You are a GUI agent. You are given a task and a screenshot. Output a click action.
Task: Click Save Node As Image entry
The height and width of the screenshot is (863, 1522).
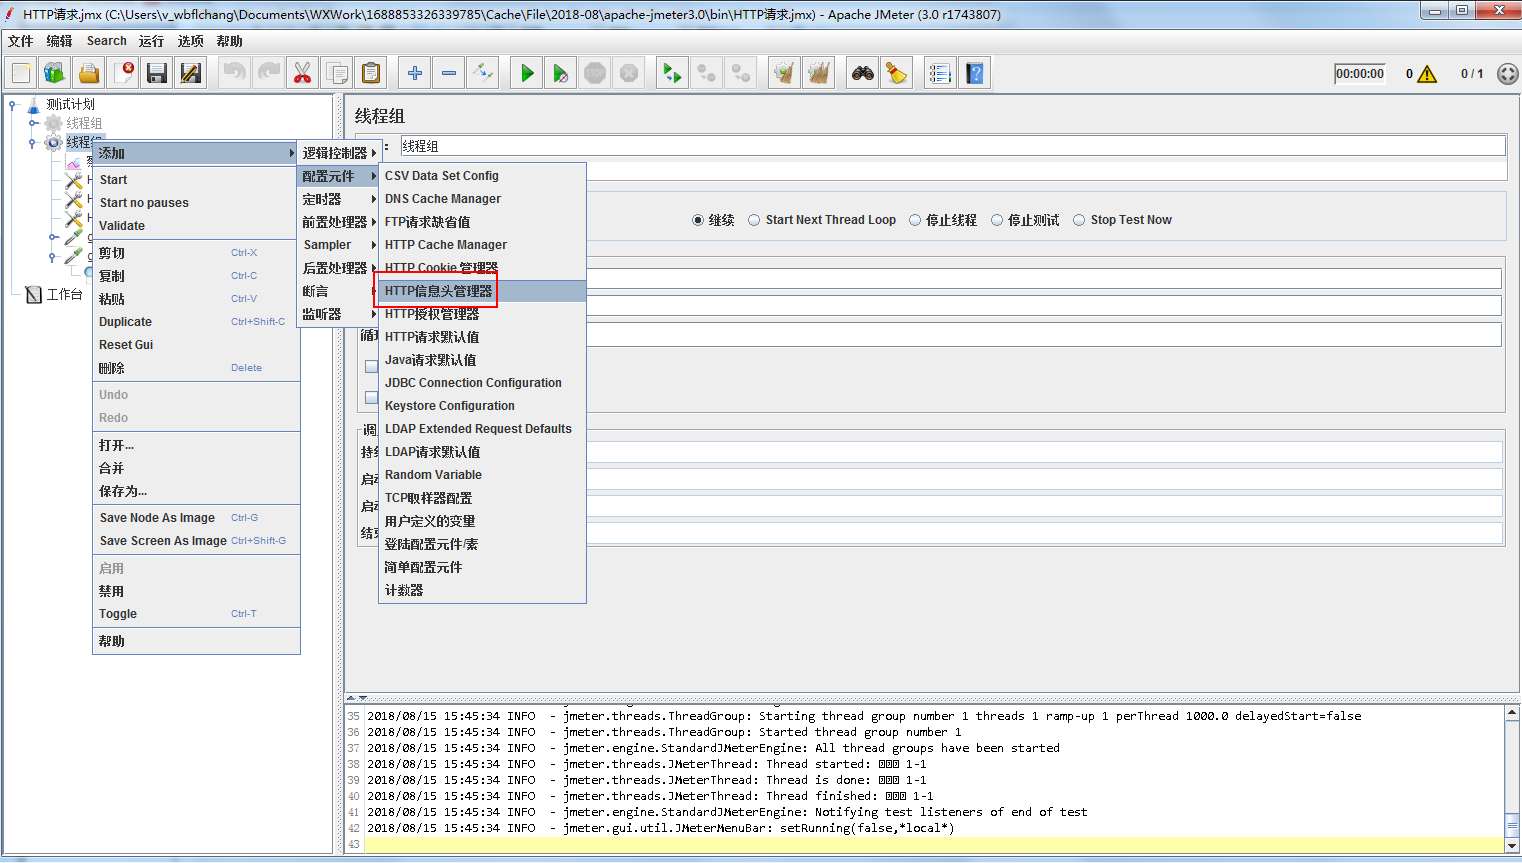[196, 518]
